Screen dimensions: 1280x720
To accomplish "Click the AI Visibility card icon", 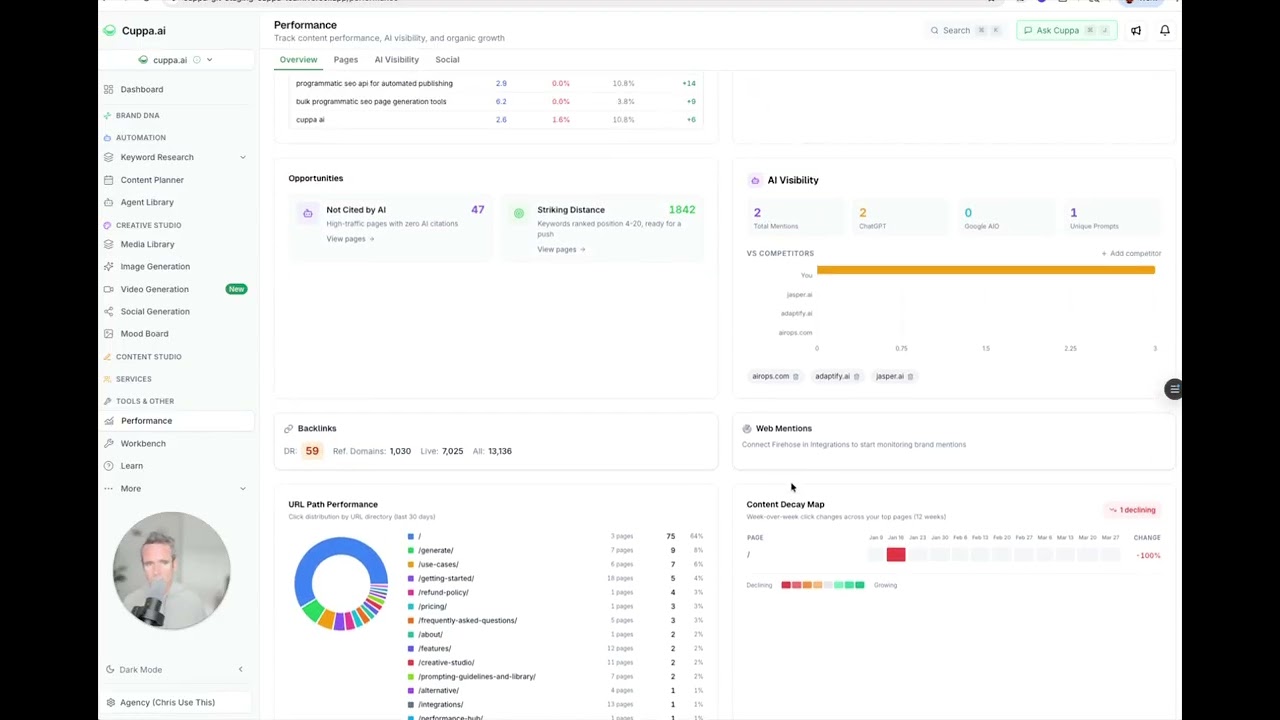I will (755, 180).
